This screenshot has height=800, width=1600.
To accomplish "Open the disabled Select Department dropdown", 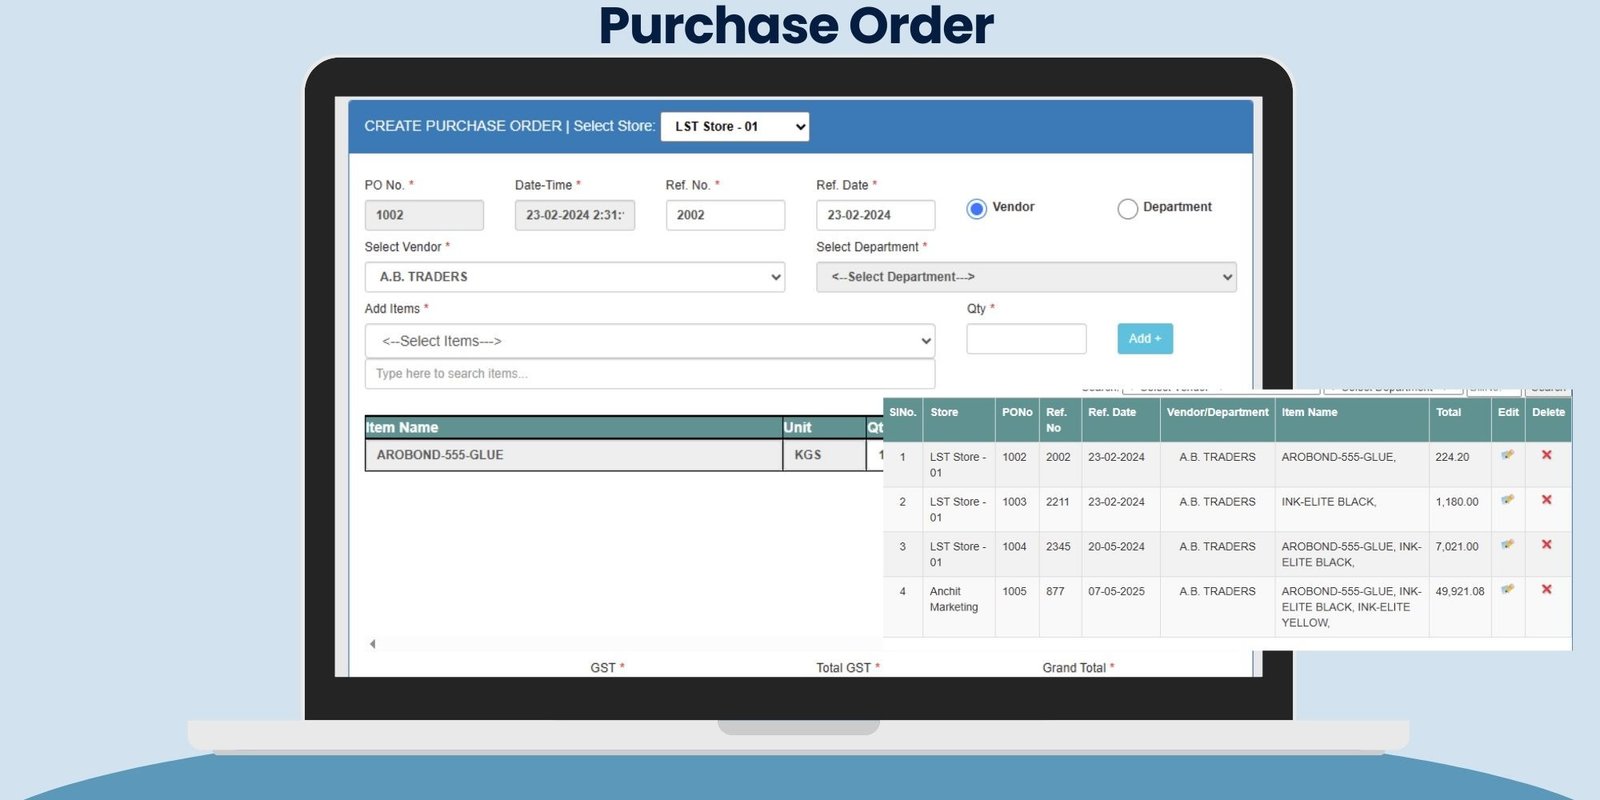I will pyautogui.click(x=1026, y=277).
